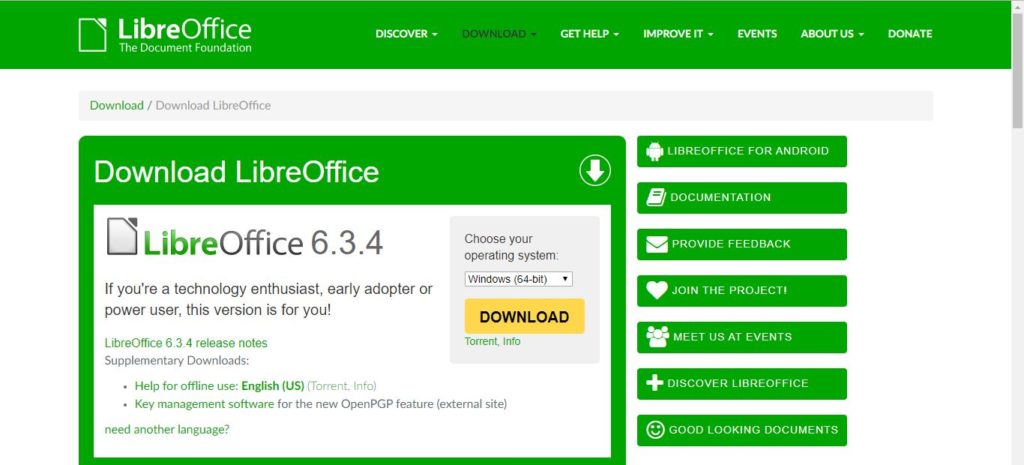Click the Join the Project button

click(x=742, y=291)
